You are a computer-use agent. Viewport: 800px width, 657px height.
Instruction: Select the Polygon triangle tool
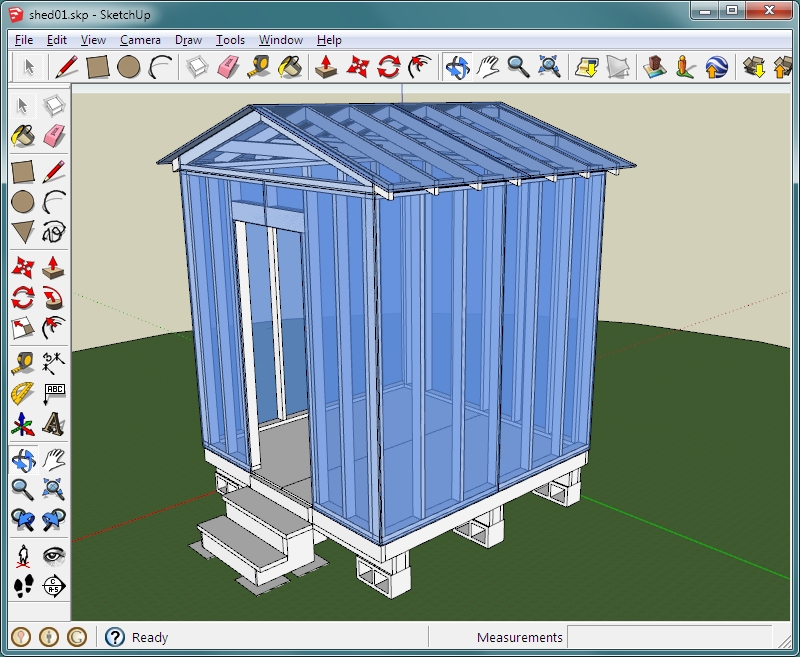[22, 232]
